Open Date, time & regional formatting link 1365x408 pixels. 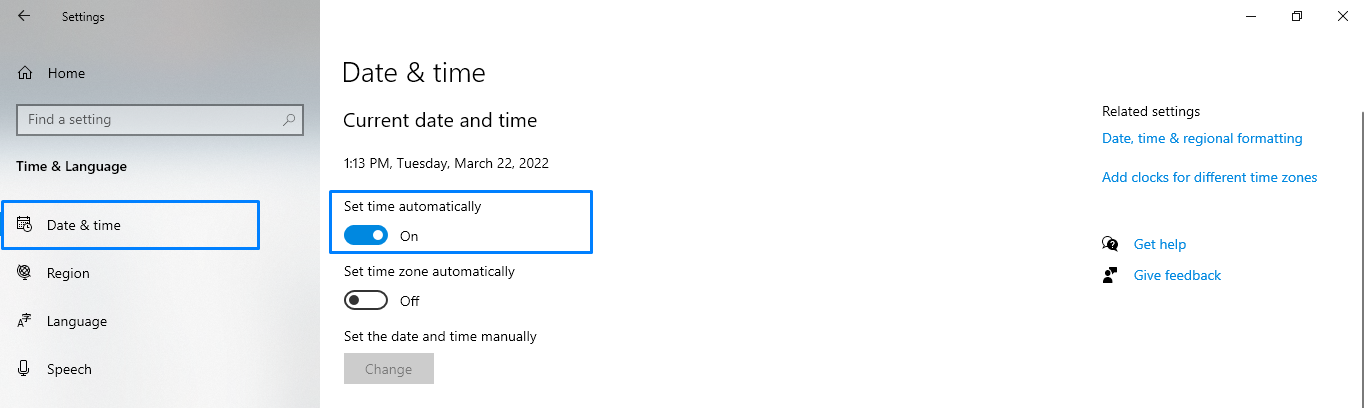(1202, 139)
